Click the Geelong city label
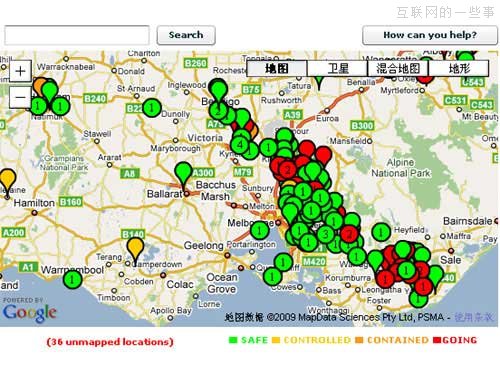 click(x=204, y=246)
